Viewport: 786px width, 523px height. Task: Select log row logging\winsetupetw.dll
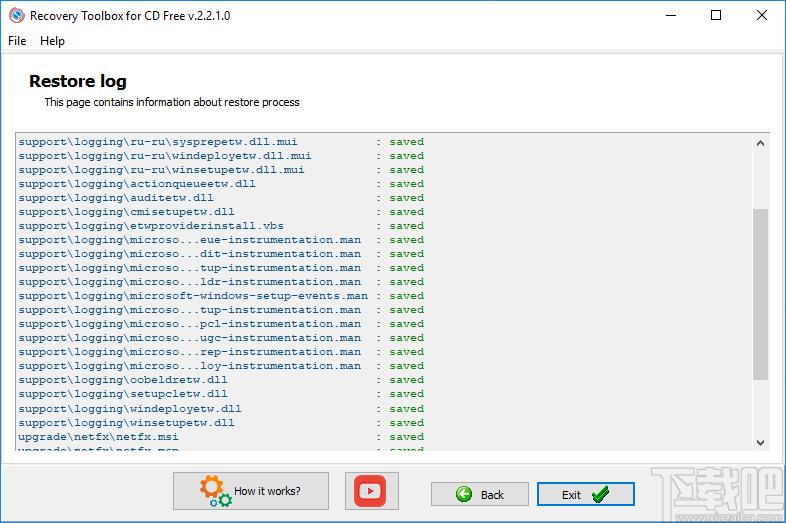click(x=221, y=423)
